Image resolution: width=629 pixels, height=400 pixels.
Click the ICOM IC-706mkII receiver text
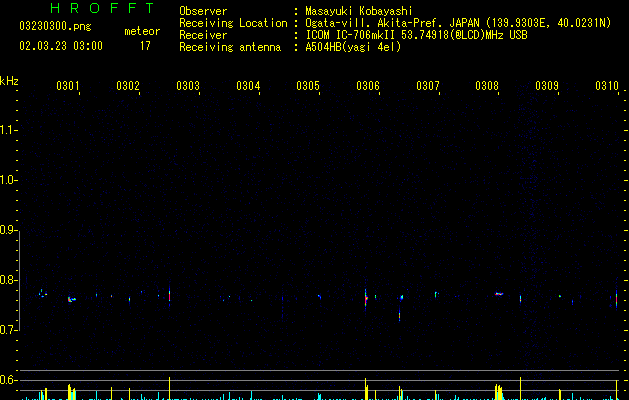tap(416, 35)
